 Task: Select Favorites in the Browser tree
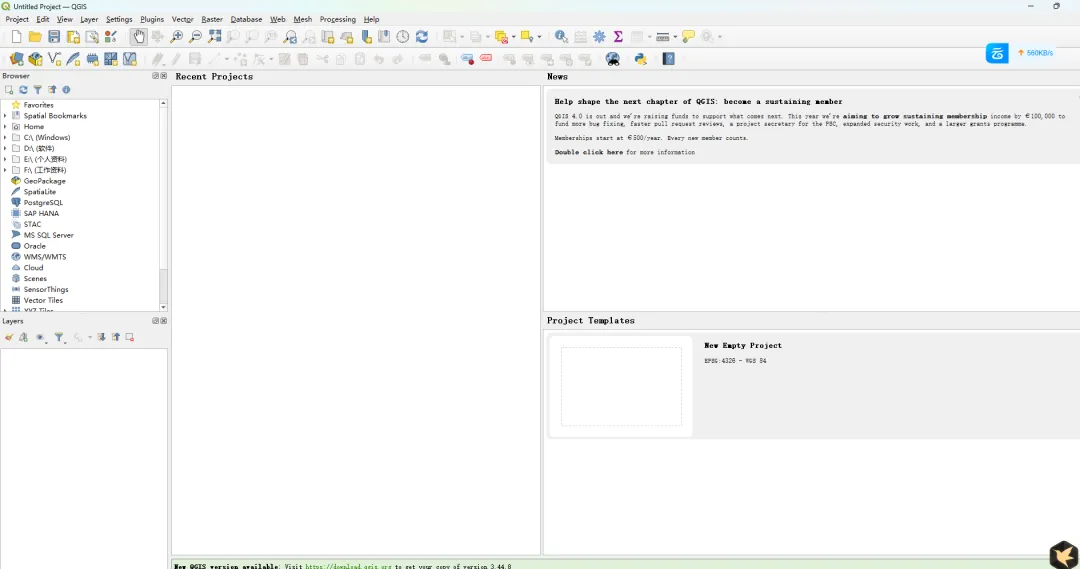[38, 105]
